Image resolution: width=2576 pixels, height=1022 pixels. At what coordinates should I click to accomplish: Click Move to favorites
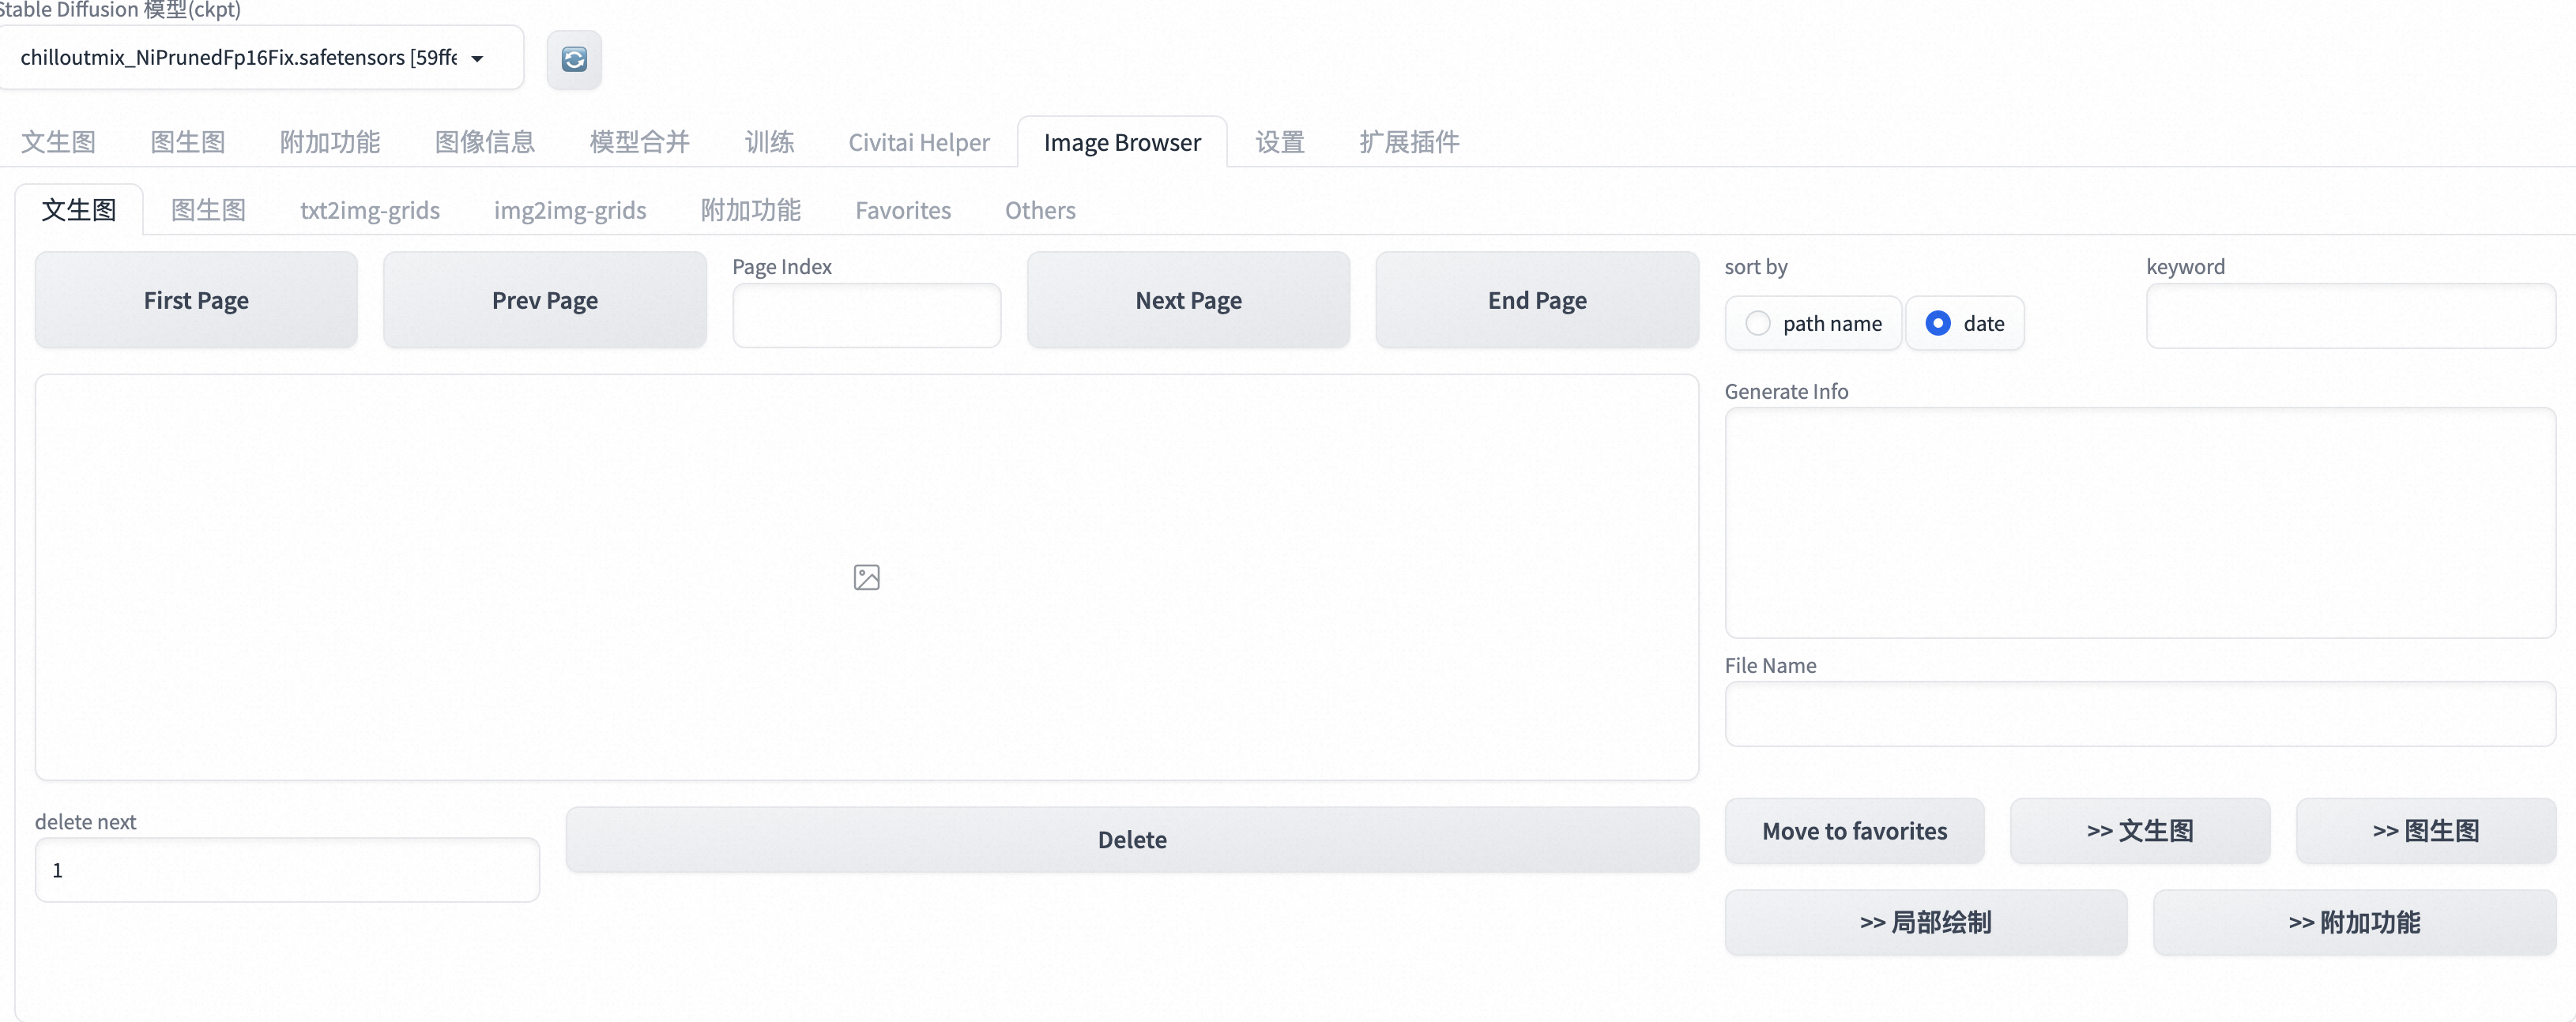pyautogui.click(x=1854, y=831)
